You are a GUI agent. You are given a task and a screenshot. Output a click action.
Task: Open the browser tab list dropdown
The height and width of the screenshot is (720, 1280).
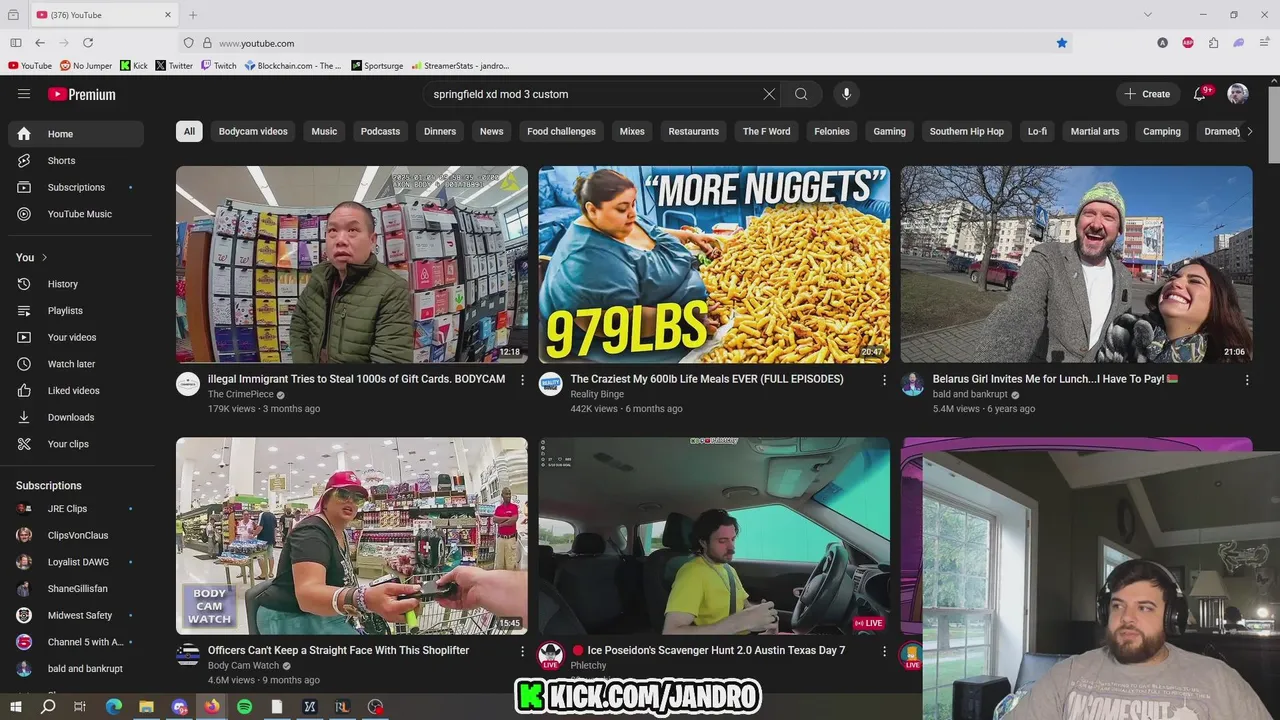[x=1147, y=15]
